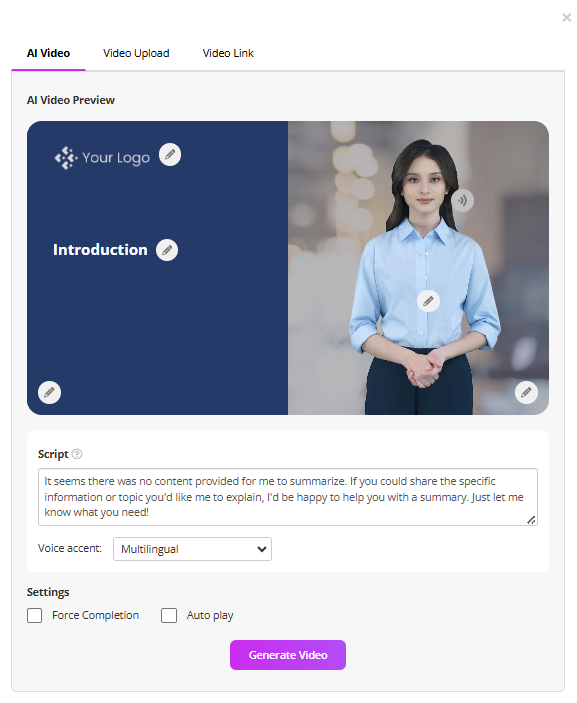Click the Your Logo placeholder image

pyautogui.click(x=102, y=158)
